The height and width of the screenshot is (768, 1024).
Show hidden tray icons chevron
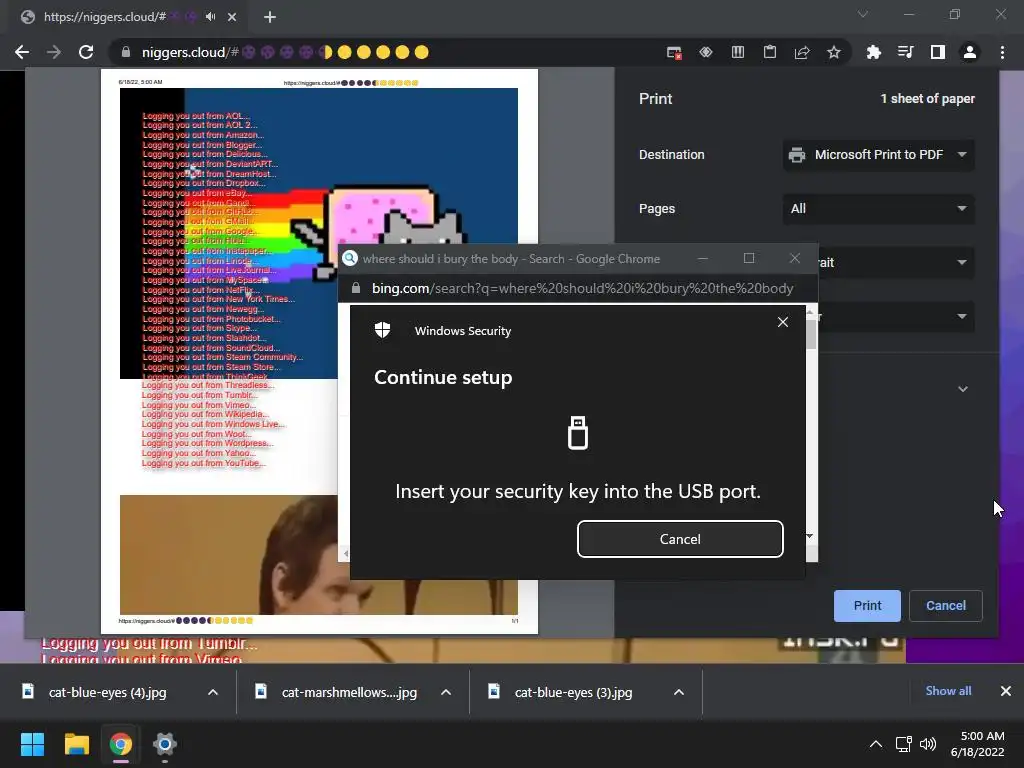click(x=876, y=744)
